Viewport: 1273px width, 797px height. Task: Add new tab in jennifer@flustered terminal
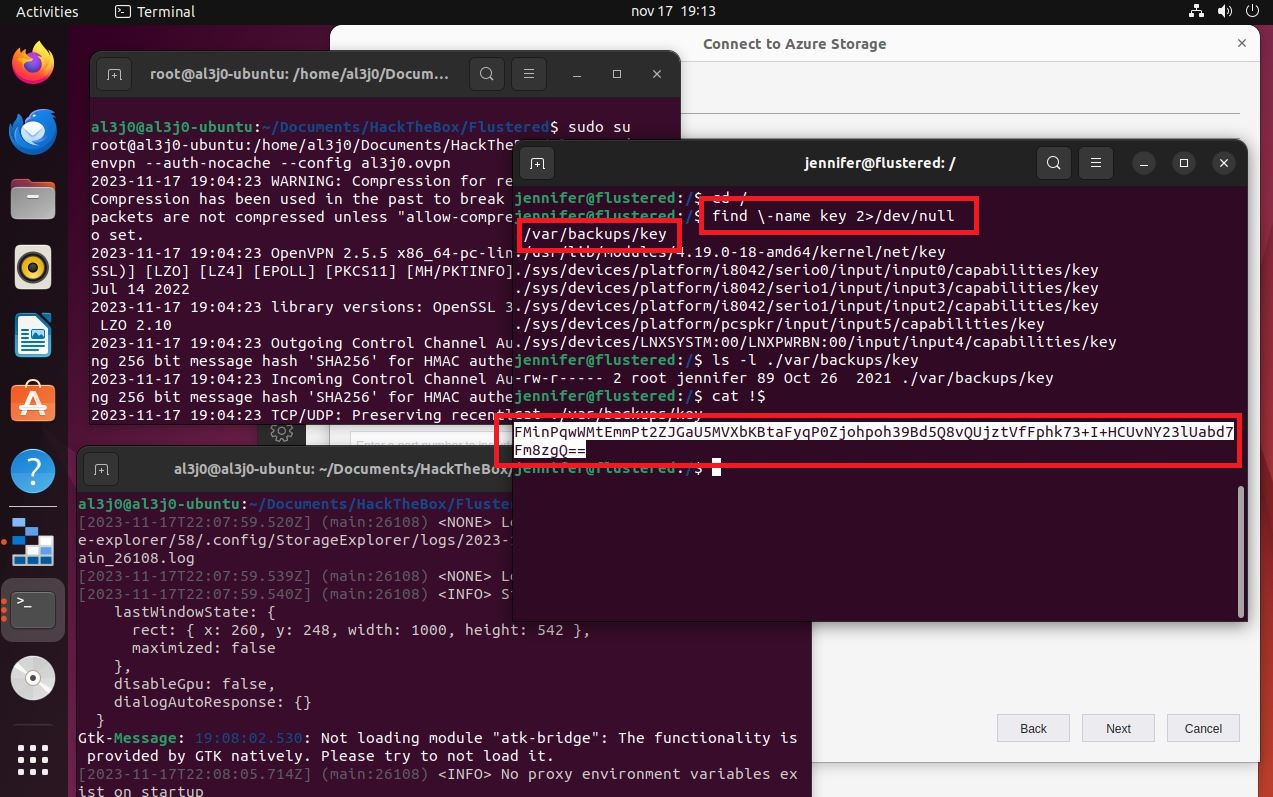click(537, 163)
